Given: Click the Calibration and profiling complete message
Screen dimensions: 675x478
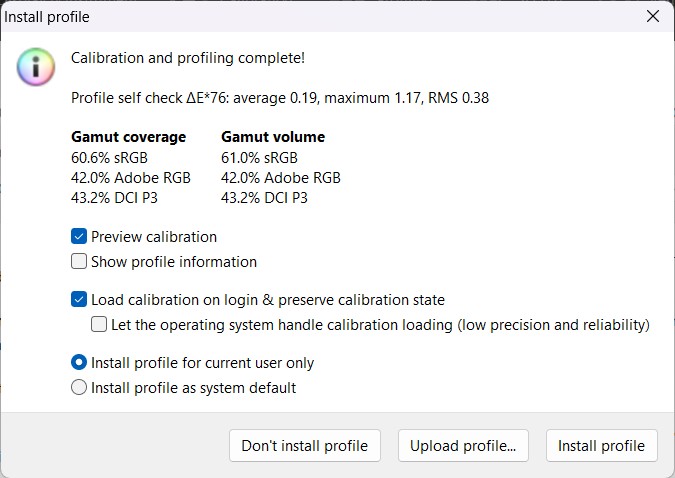Looking at the screenshot, I should tap(188, 58).
